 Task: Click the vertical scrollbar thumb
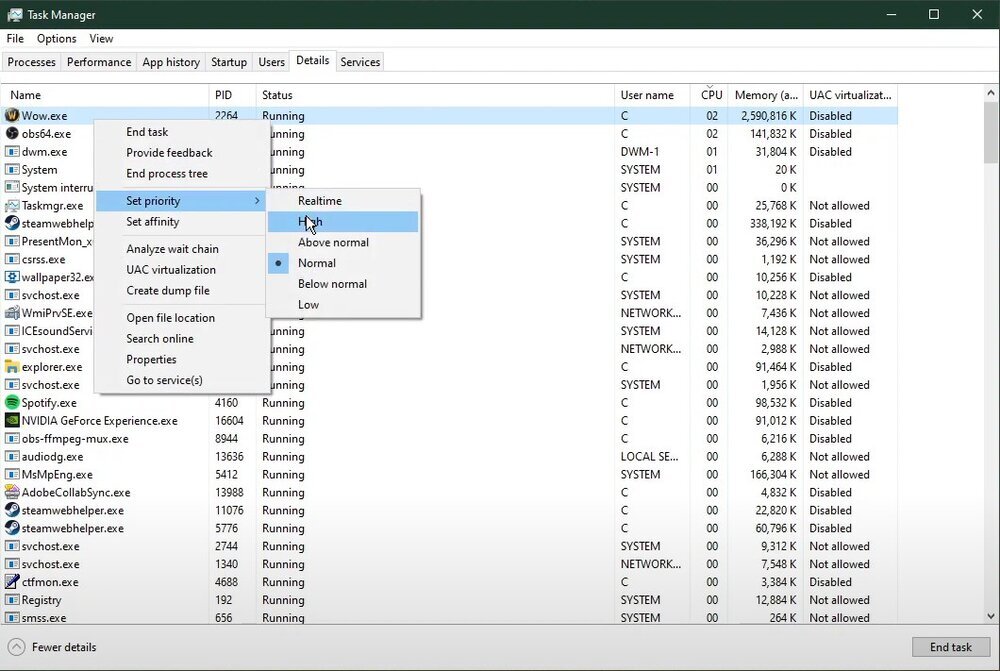click(x=991, y=135)
